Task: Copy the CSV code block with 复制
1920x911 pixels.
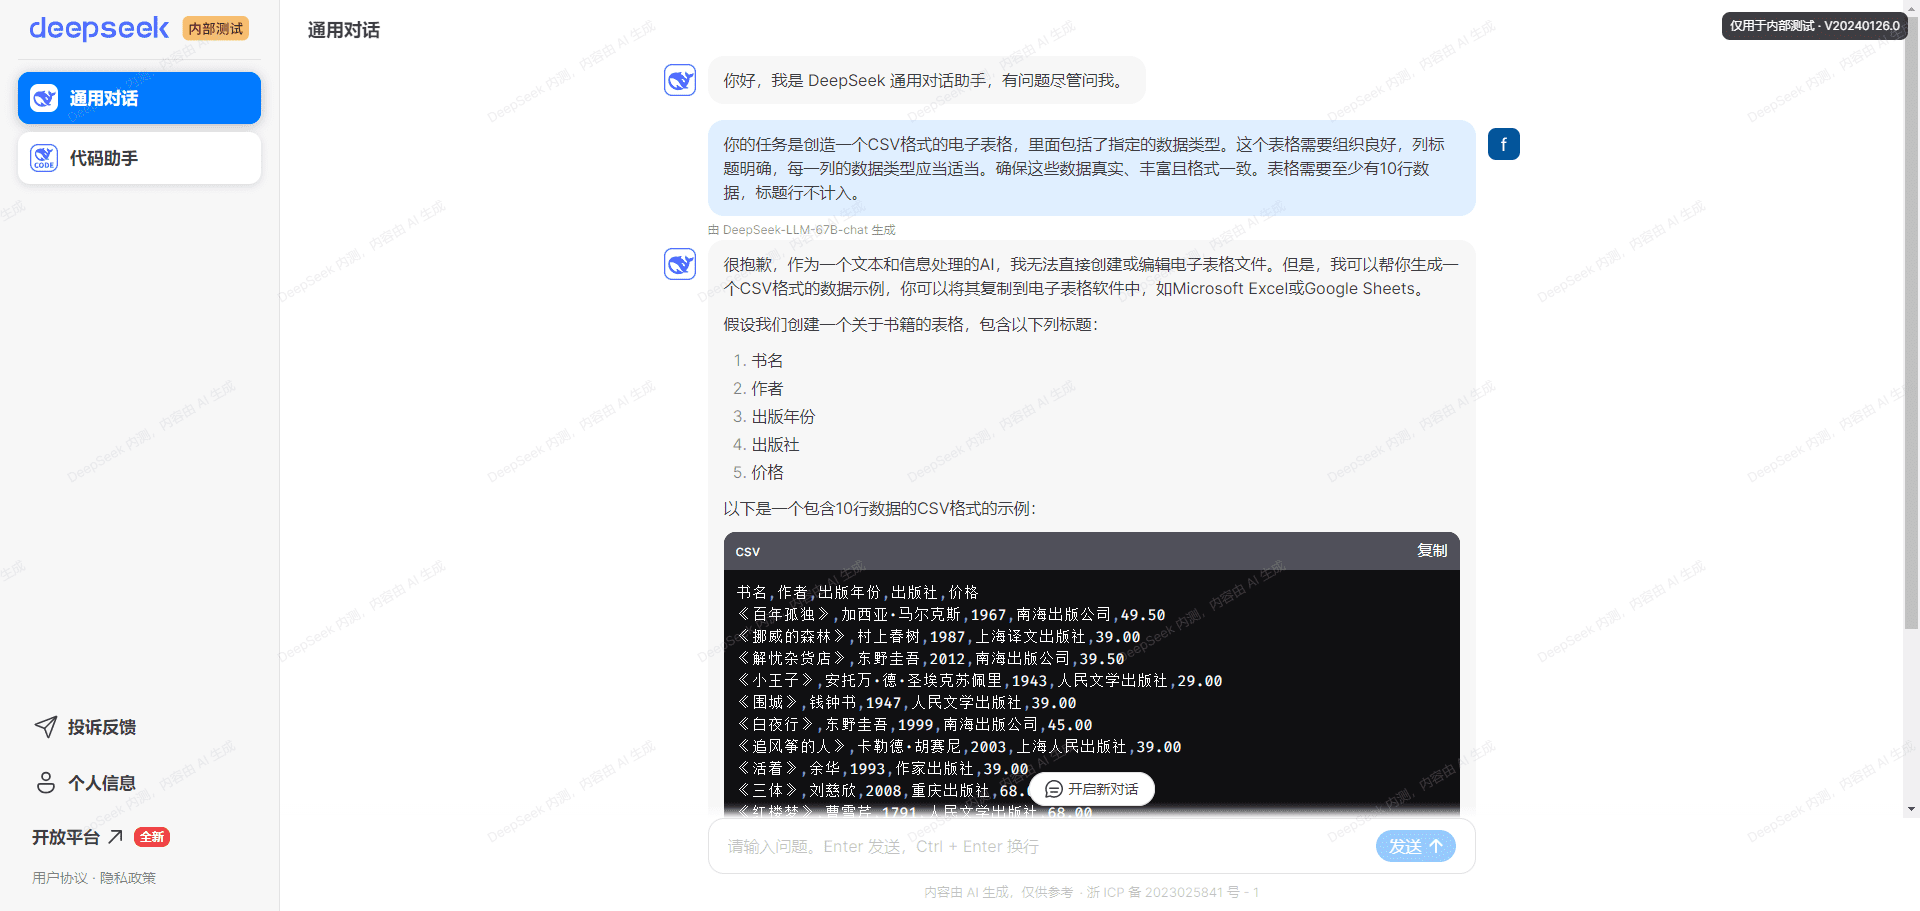Action: point(1432,551)
